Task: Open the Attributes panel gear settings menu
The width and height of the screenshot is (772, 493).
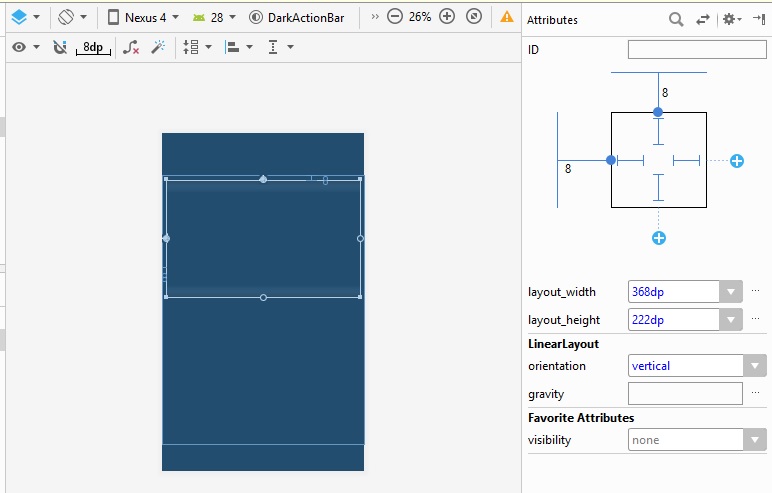Action: click(x=731, y=19)
